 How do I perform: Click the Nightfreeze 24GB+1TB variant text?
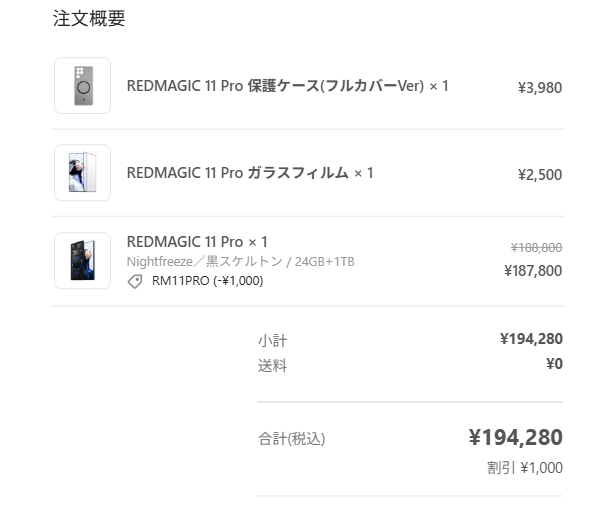(240, 262)
